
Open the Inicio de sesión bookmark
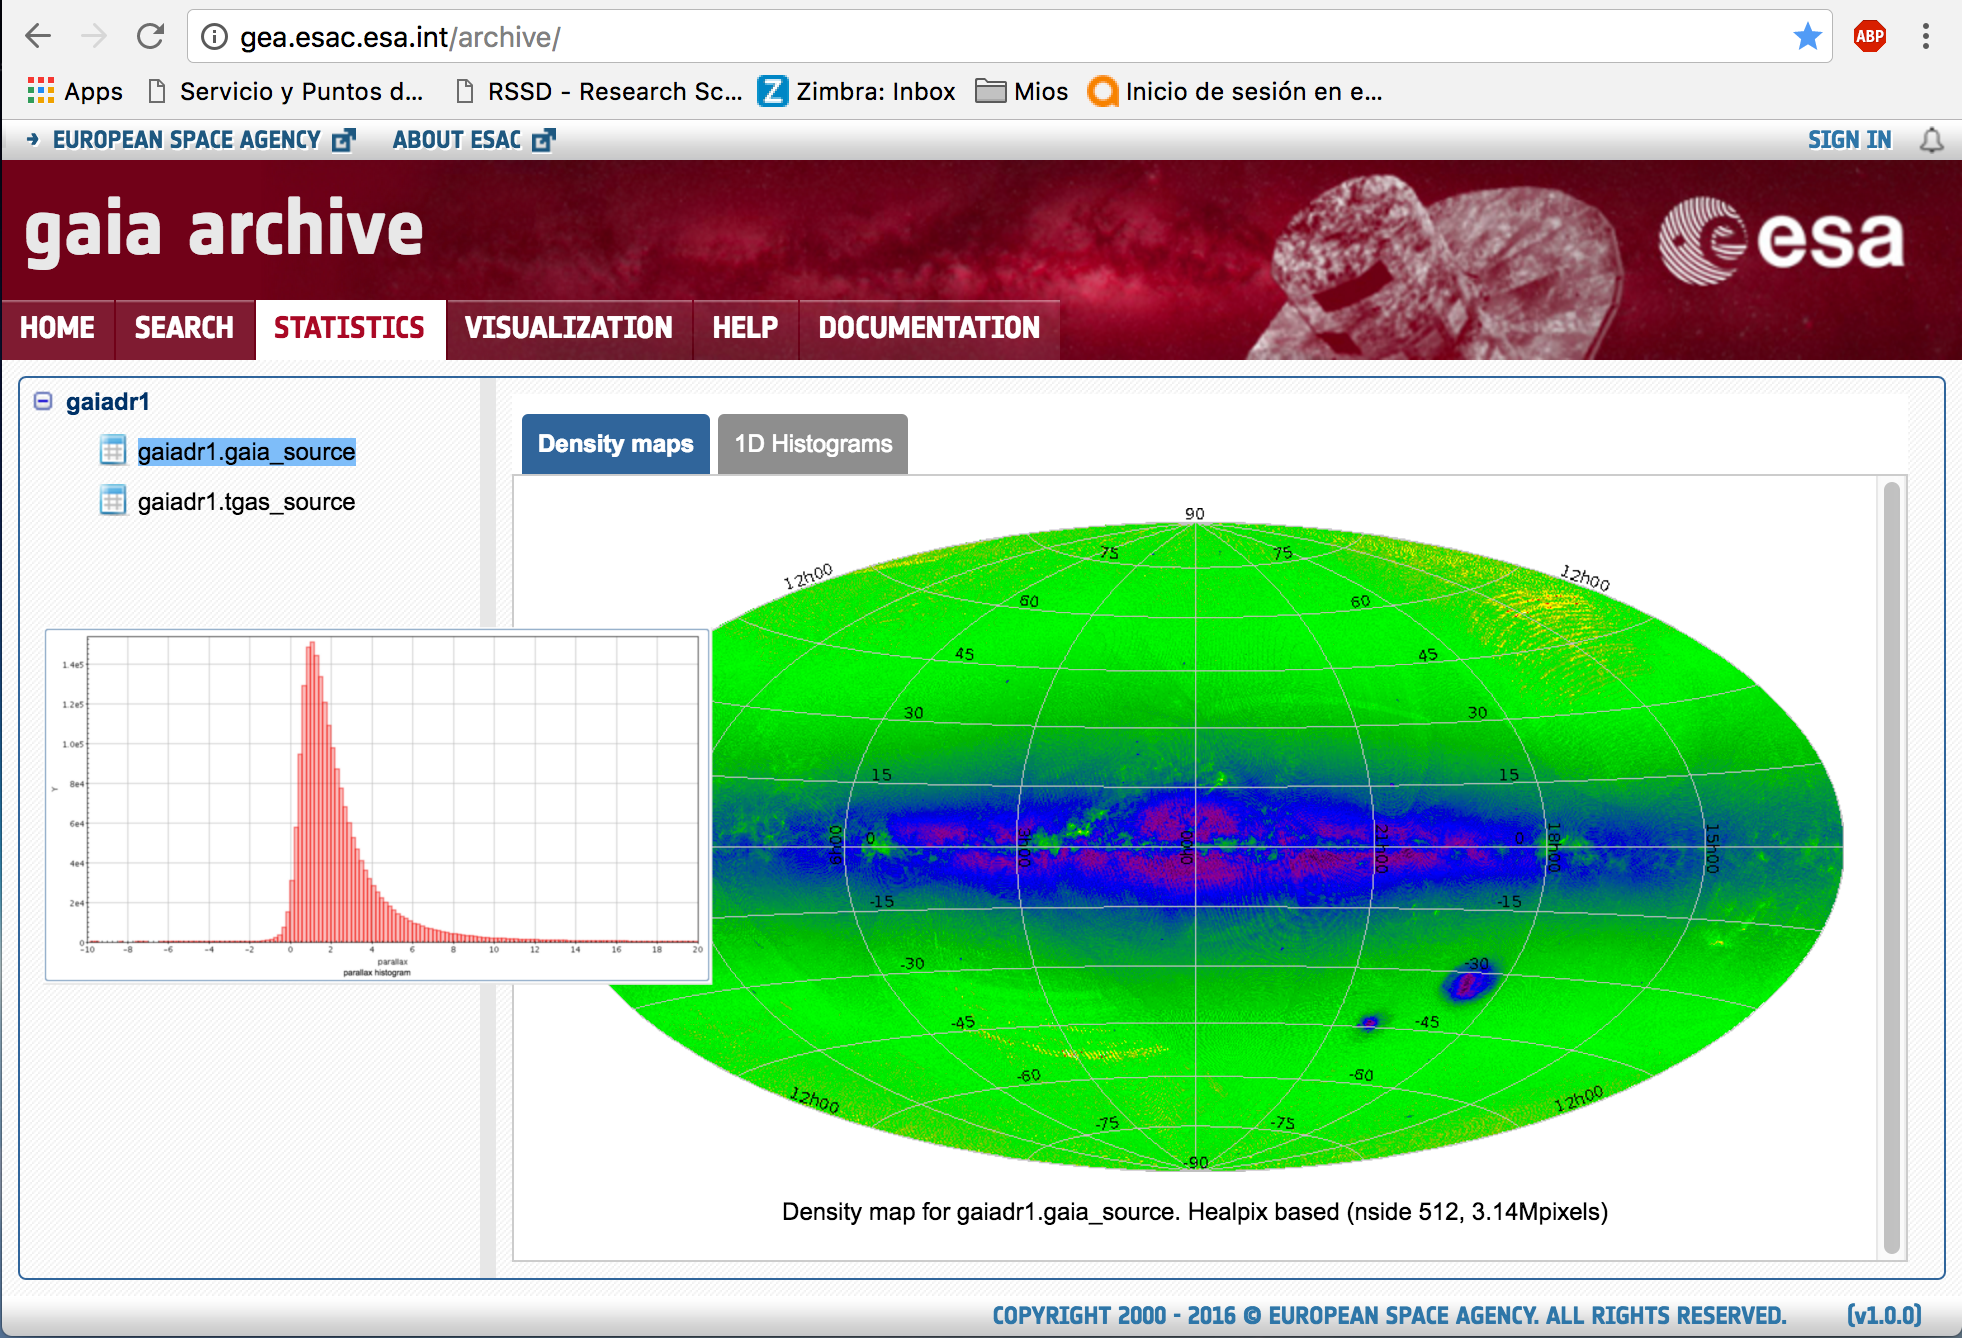1236,91
